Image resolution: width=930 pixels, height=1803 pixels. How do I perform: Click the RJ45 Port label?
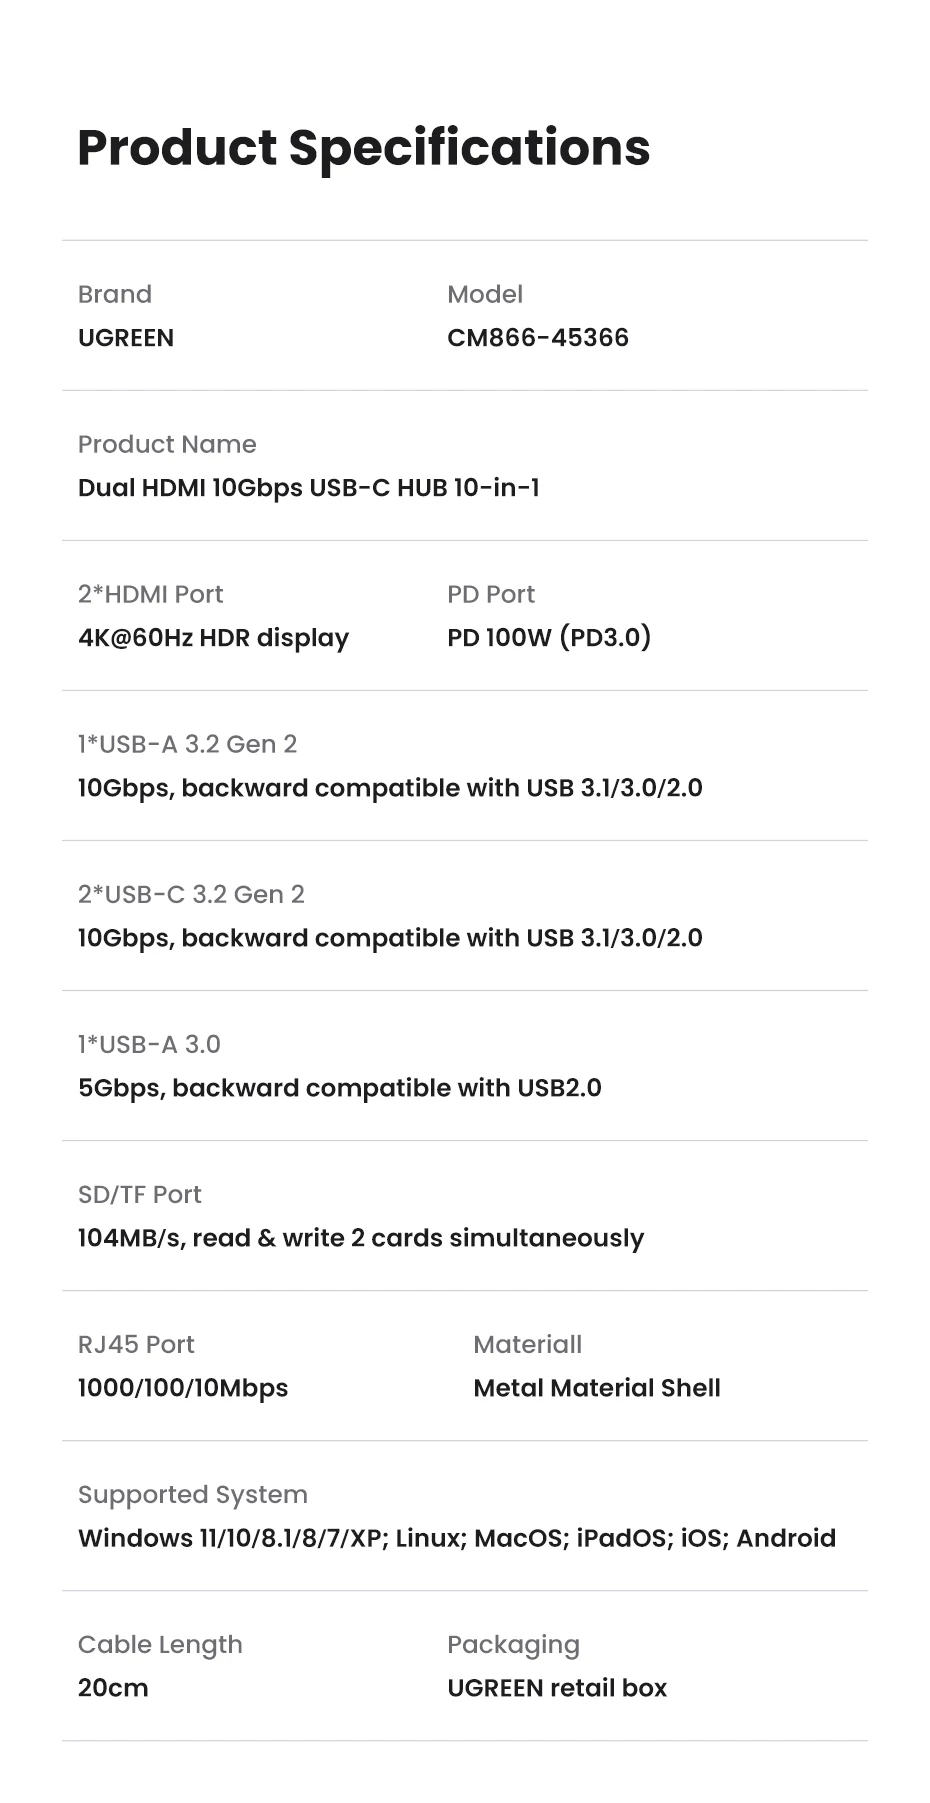point(136,1344)
